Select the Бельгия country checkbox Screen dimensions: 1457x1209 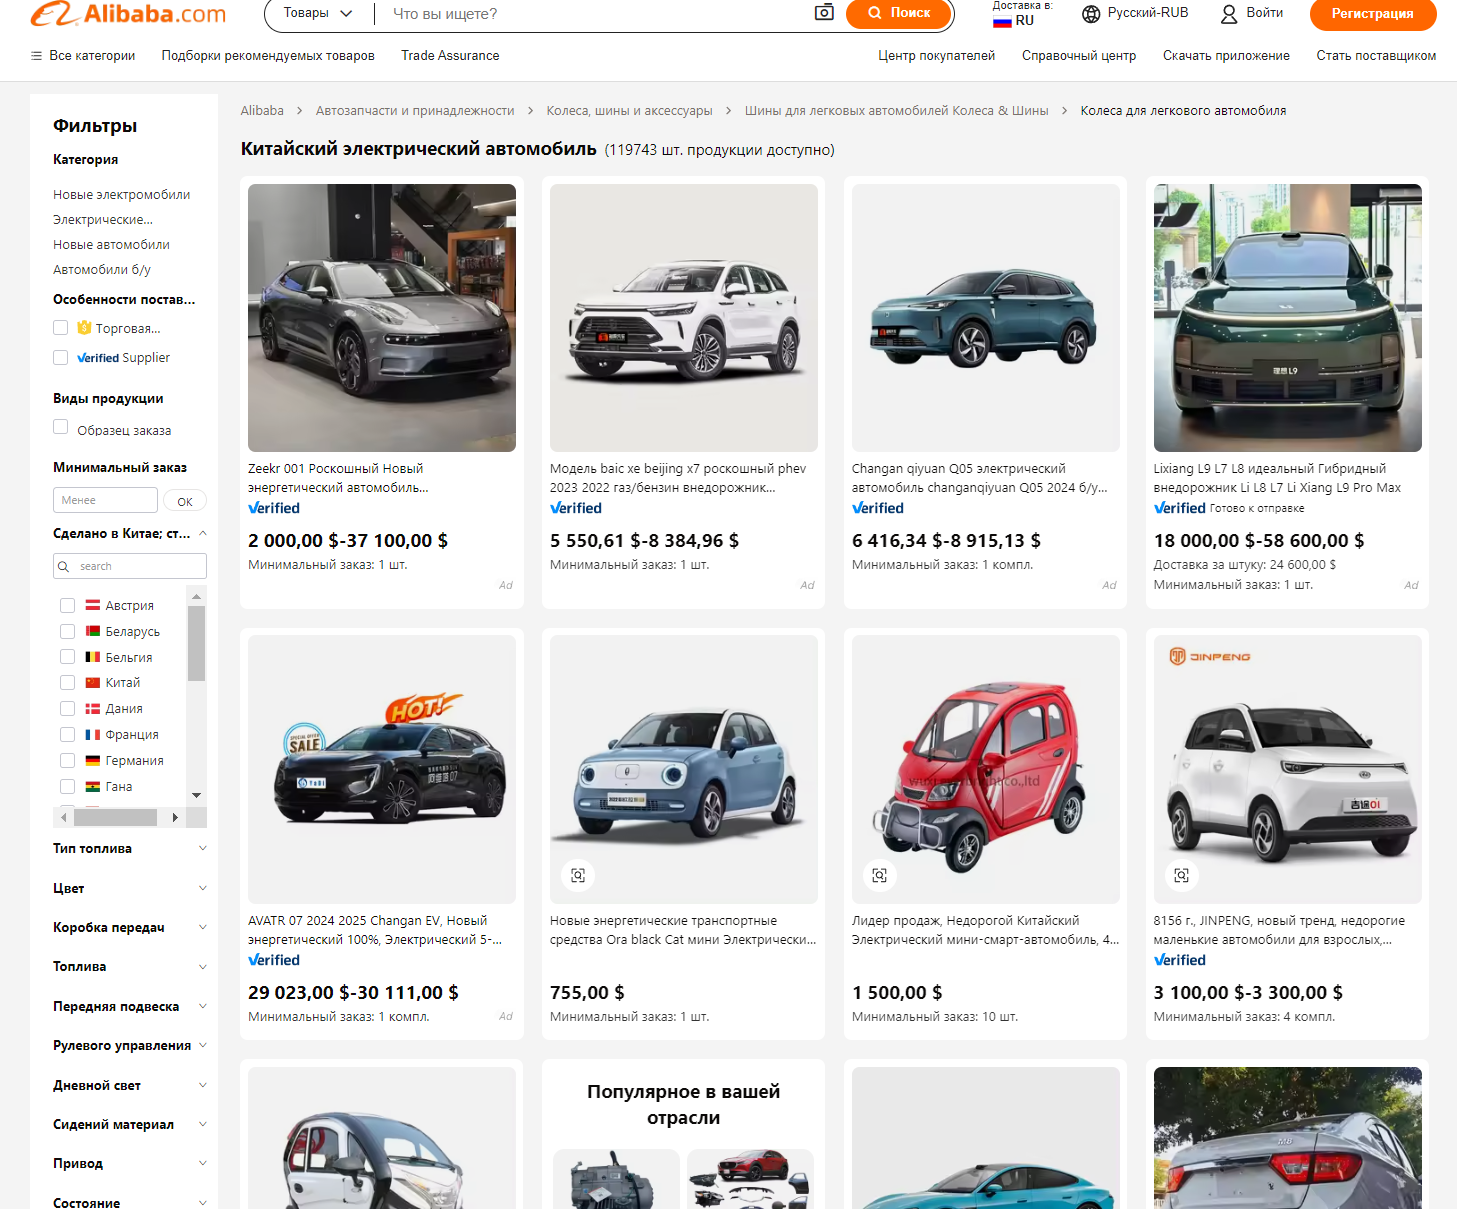67,657
